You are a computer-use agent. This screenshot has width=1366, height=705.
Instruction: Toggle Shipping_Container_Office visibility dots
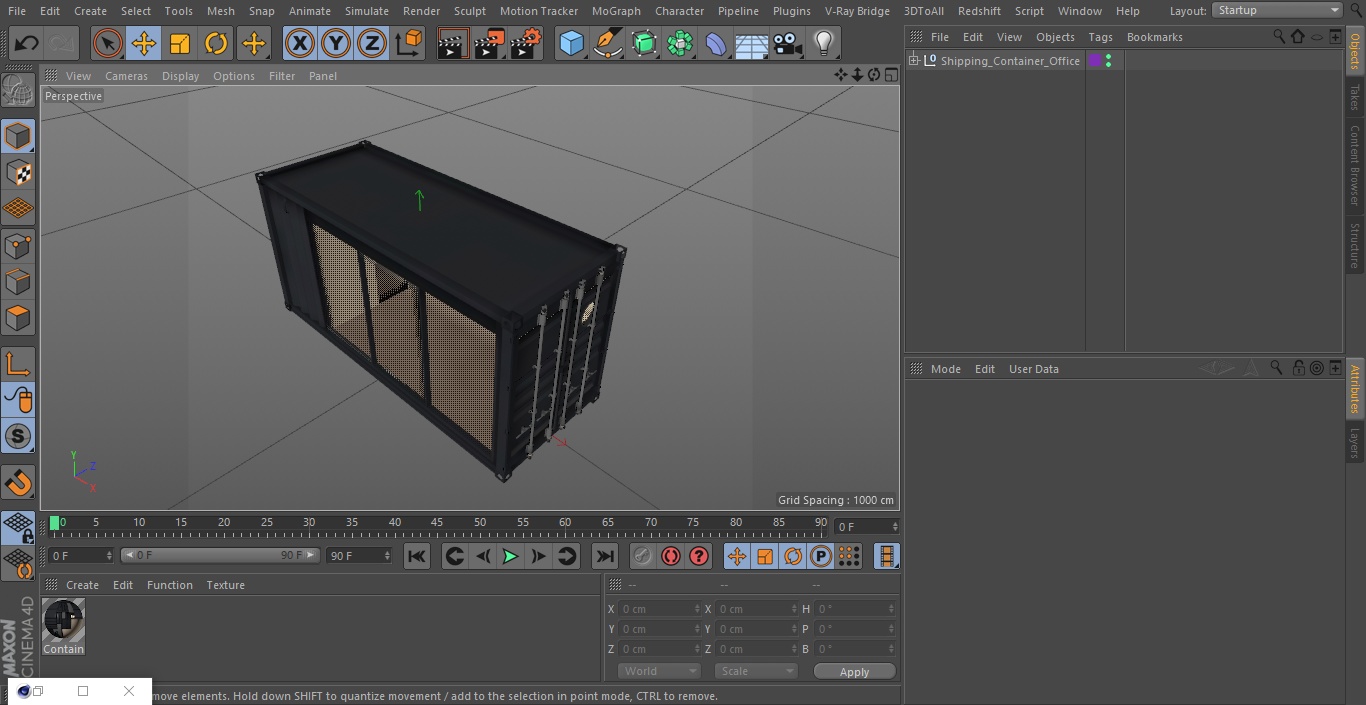click(x=1108, y=61)
